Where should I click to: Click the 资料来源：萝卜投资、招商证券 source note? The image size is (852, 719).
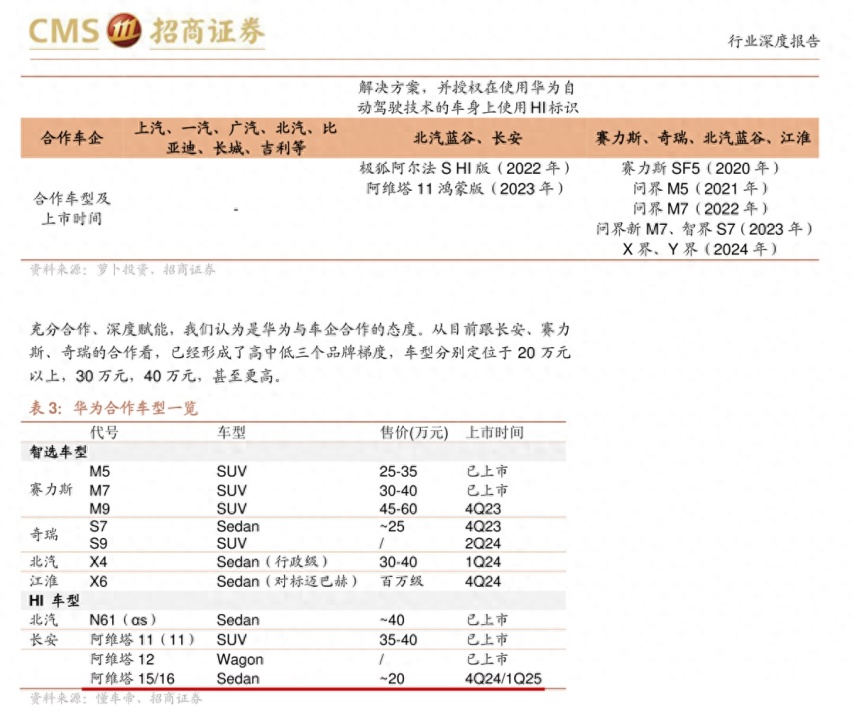pyautogui.click(x=123, y=270)
